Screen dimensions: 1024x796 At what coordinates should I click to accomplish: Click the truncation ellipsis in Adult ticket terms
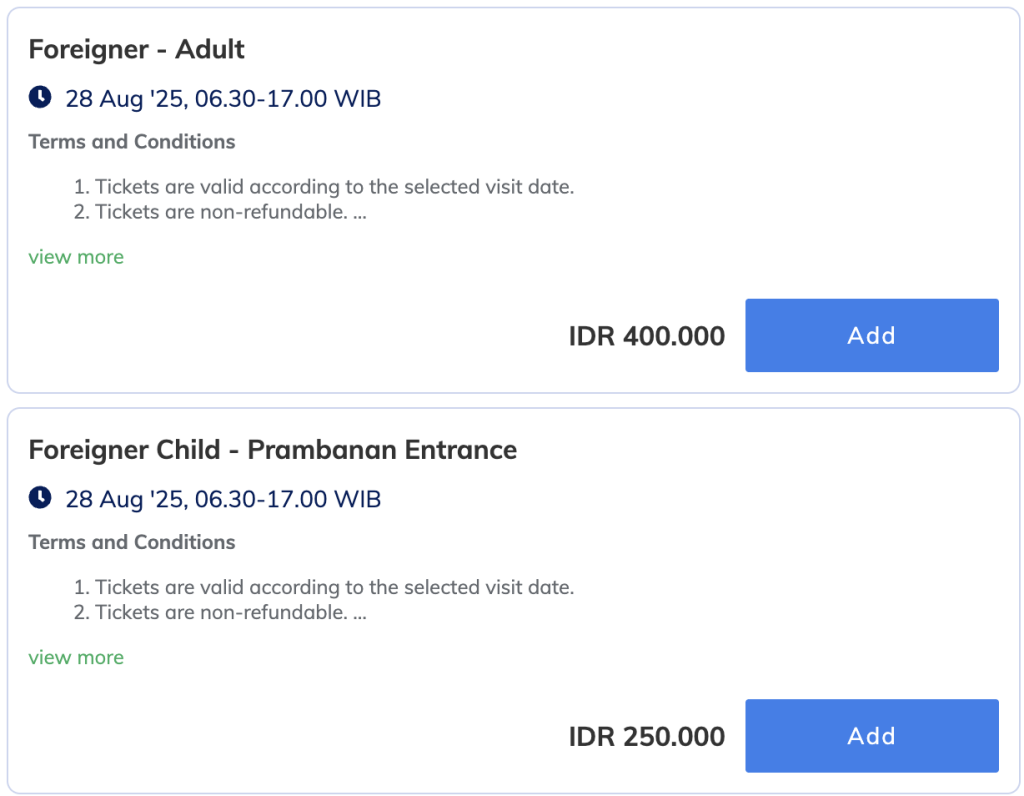tap(359, 213)
